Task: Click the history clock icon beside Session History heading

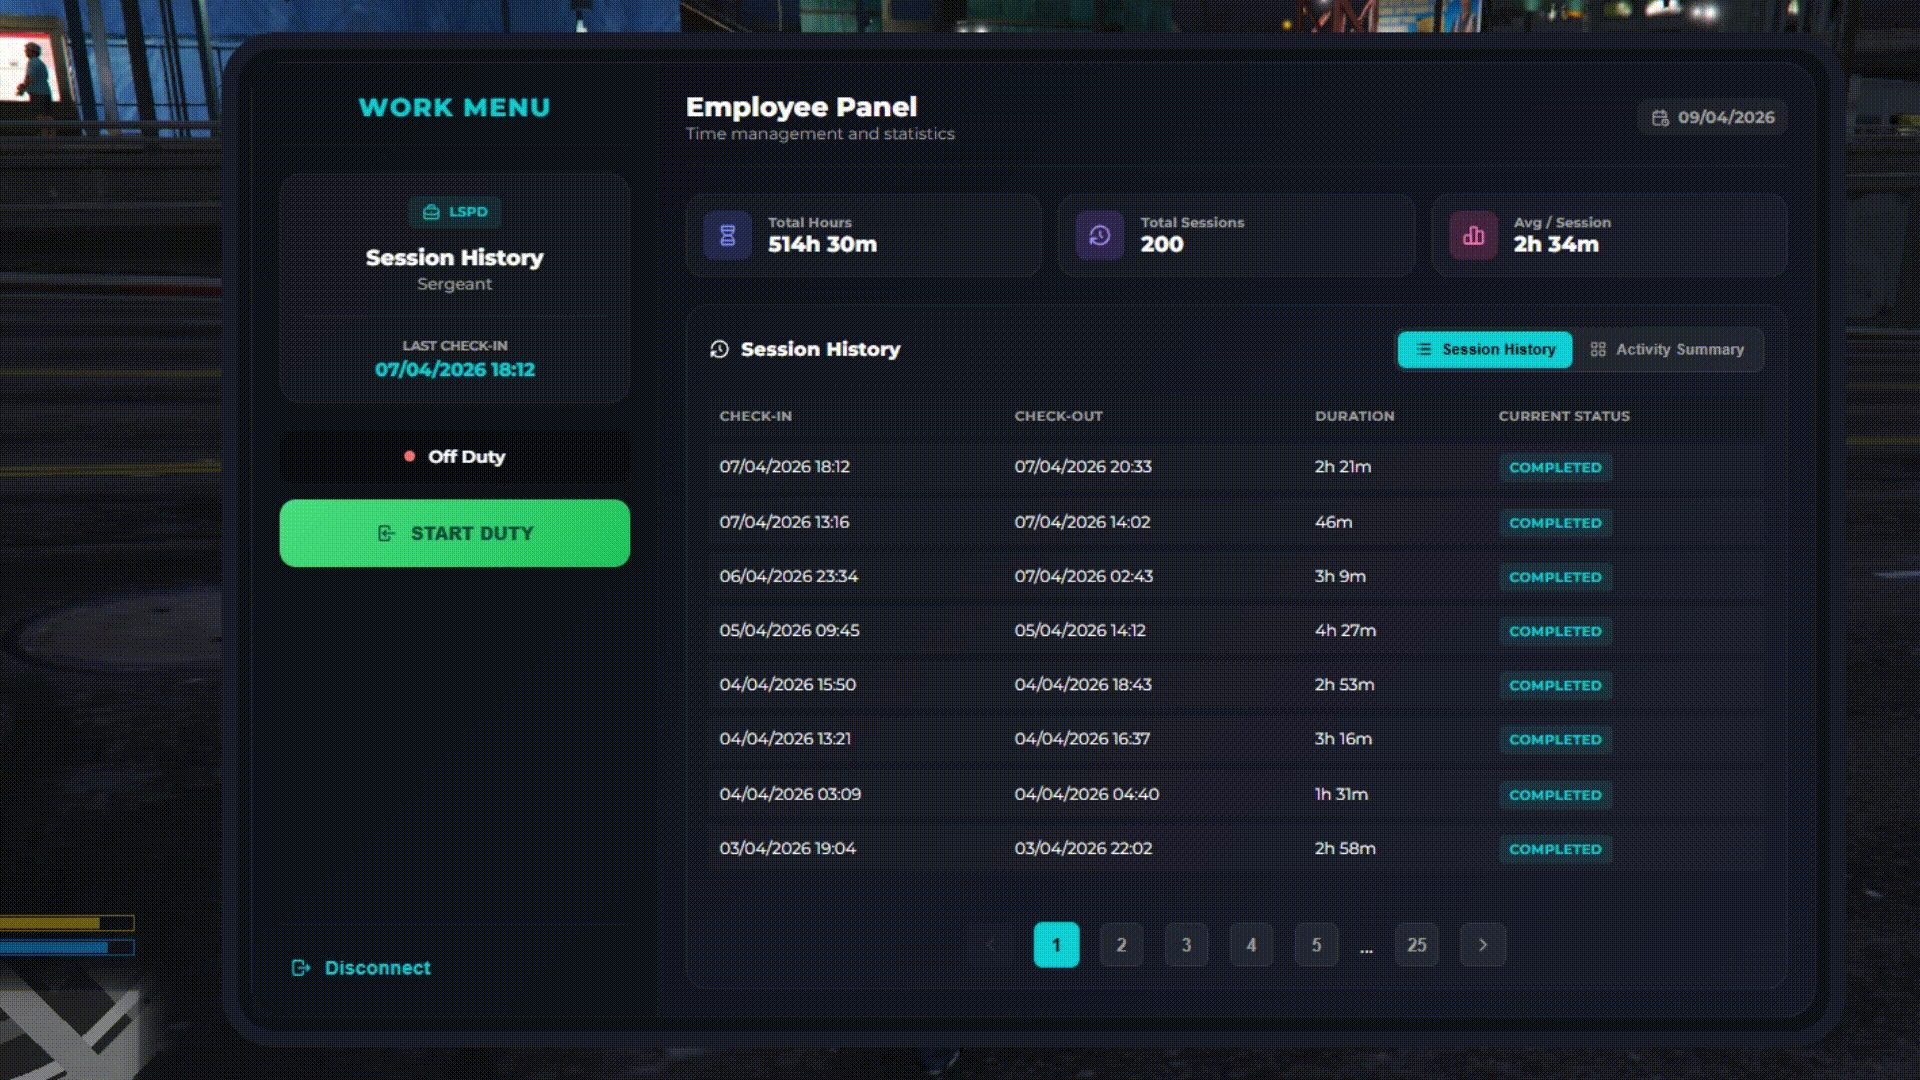Action: [718, 349]
